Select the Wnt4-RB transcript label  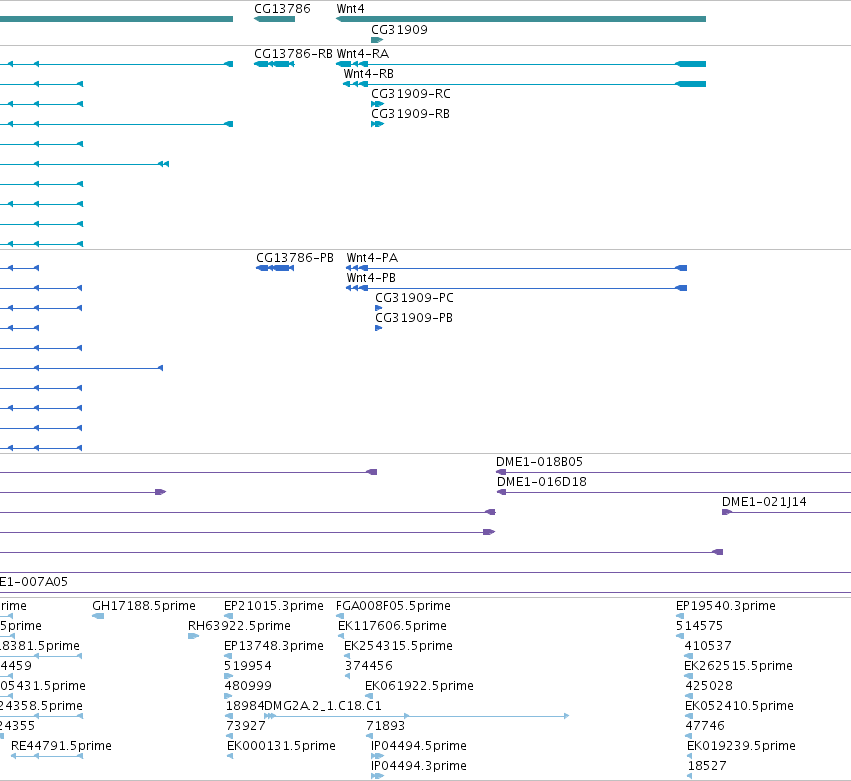tap(369, 74)
